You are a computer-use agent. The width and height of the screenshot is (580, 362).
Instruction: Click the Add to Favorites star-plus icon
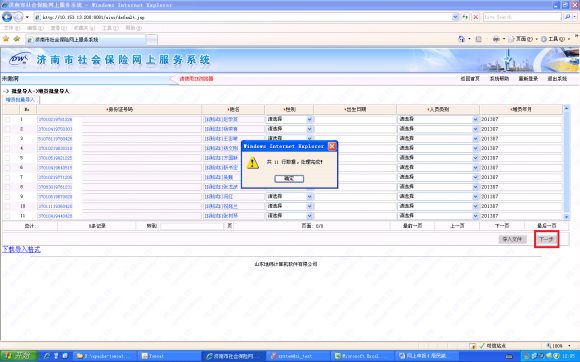pos(17,39)
